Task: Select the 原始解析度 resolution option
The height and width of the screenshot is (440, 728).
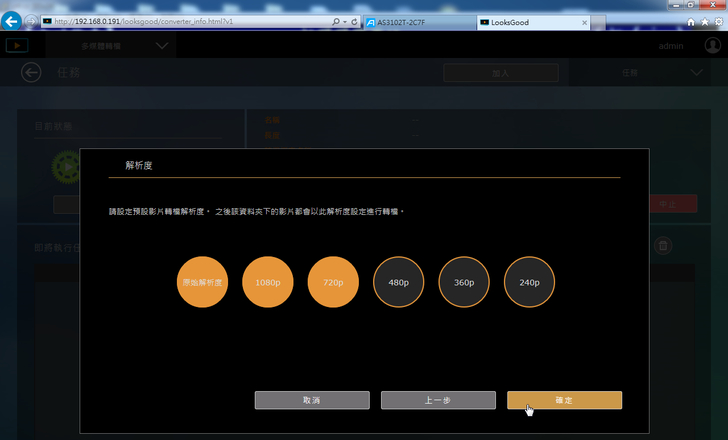Action: (x=202, y=282)
